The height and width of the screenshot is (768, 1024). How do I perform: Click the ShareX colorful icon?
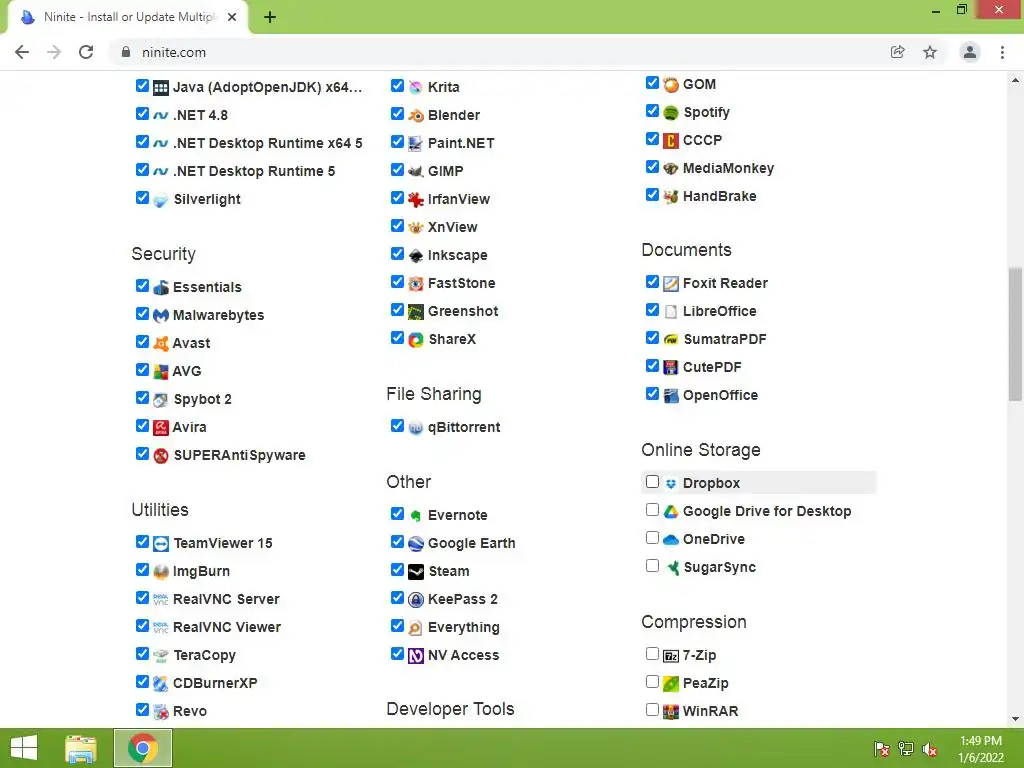click(415, 340)
